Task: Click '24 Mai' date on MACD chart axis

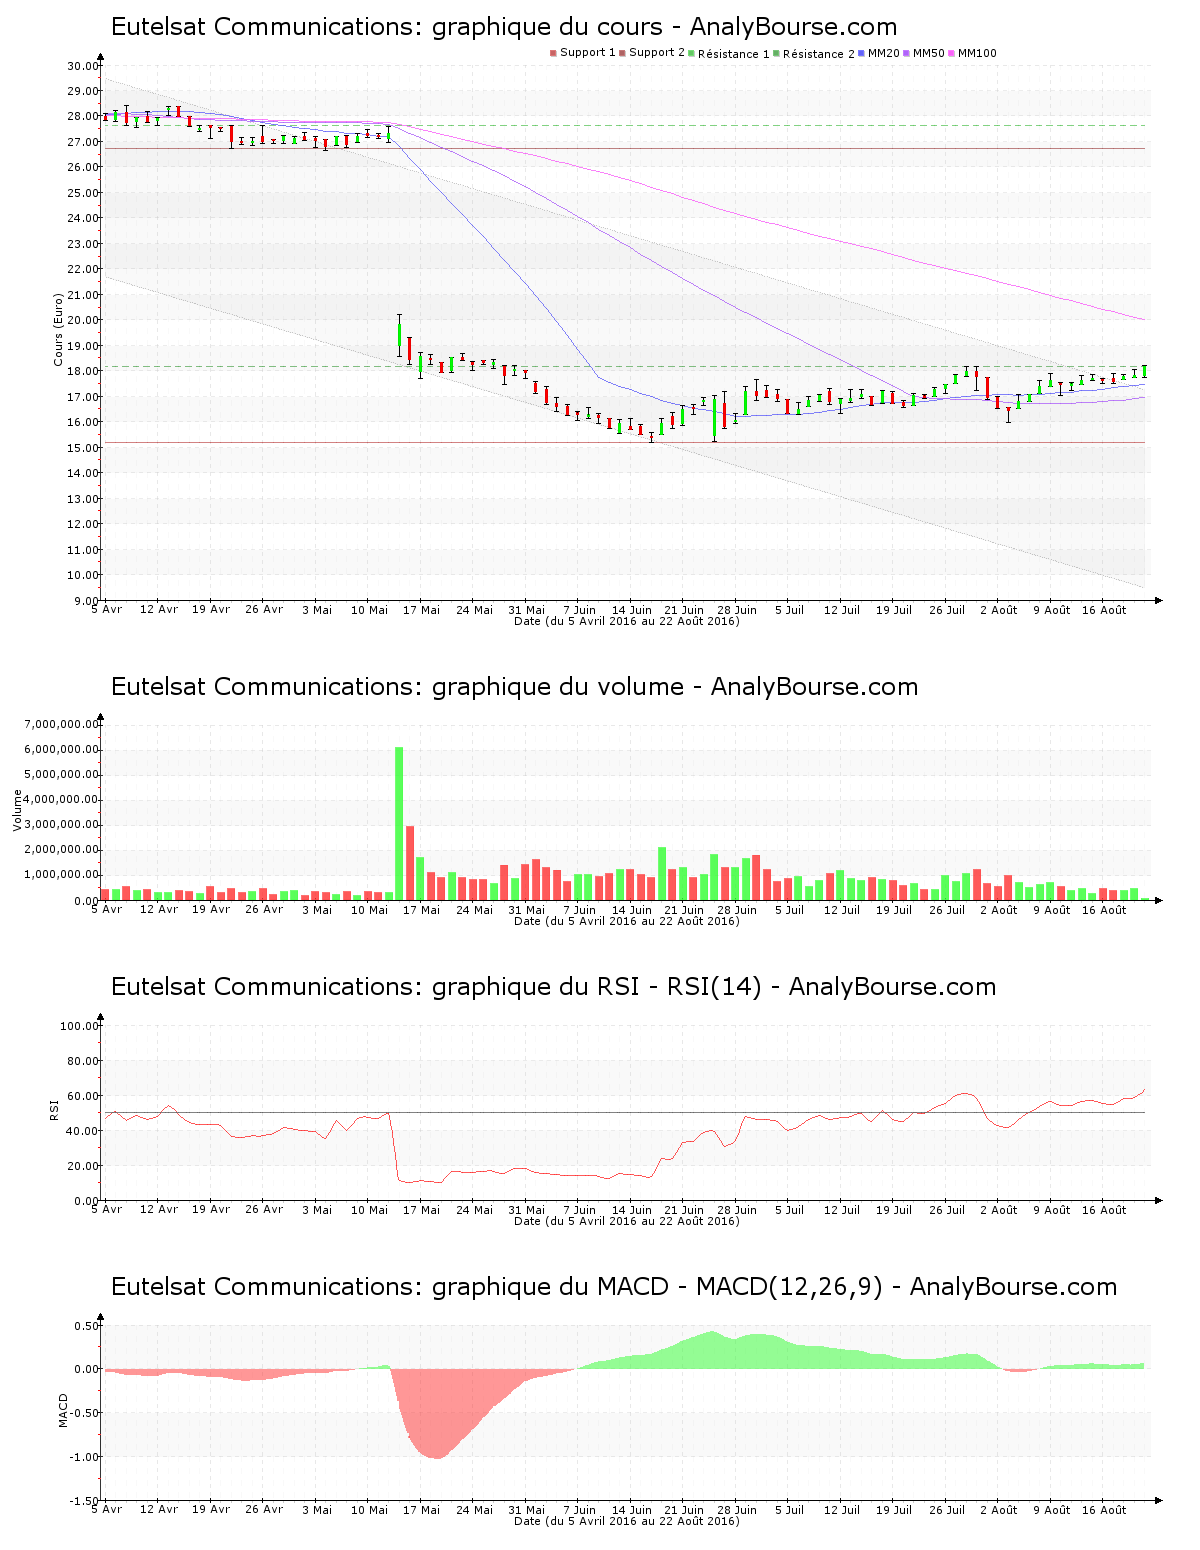Action: [x=474, y=1510]
